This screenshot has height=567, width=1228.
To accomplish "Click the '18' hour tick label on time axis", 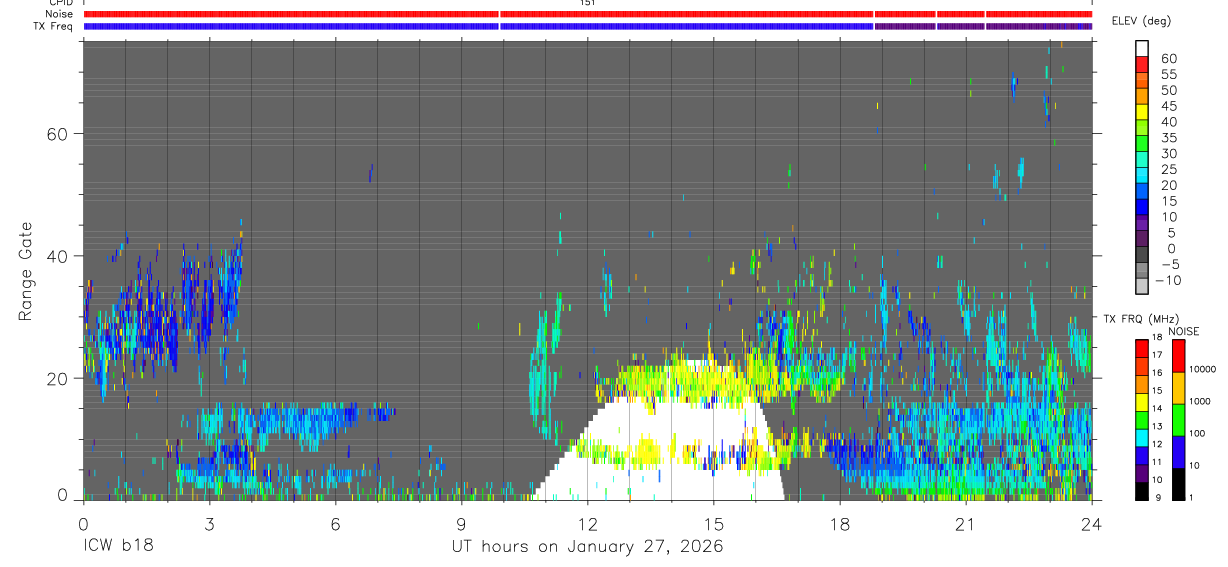I will coord(839,524).
